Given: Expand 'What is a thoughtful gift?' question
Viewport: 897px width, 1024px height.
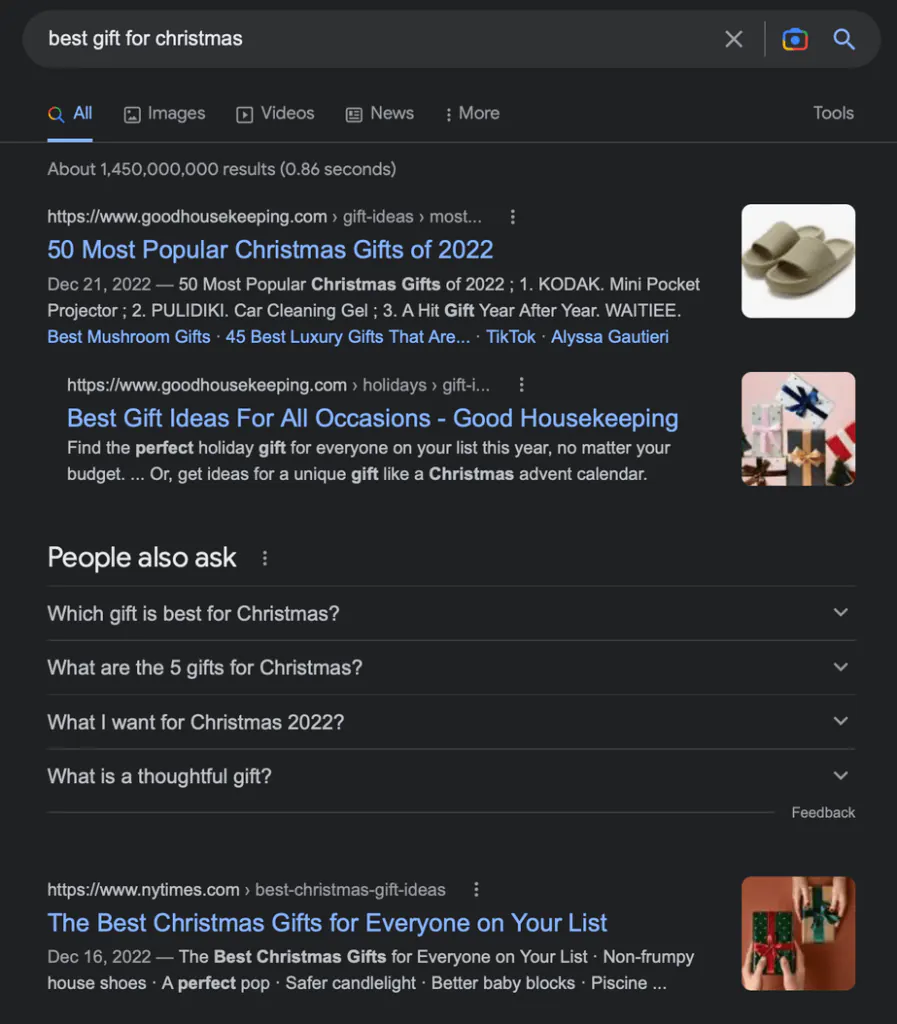Looking at the screenshot, I should click(x=451, y=776).
